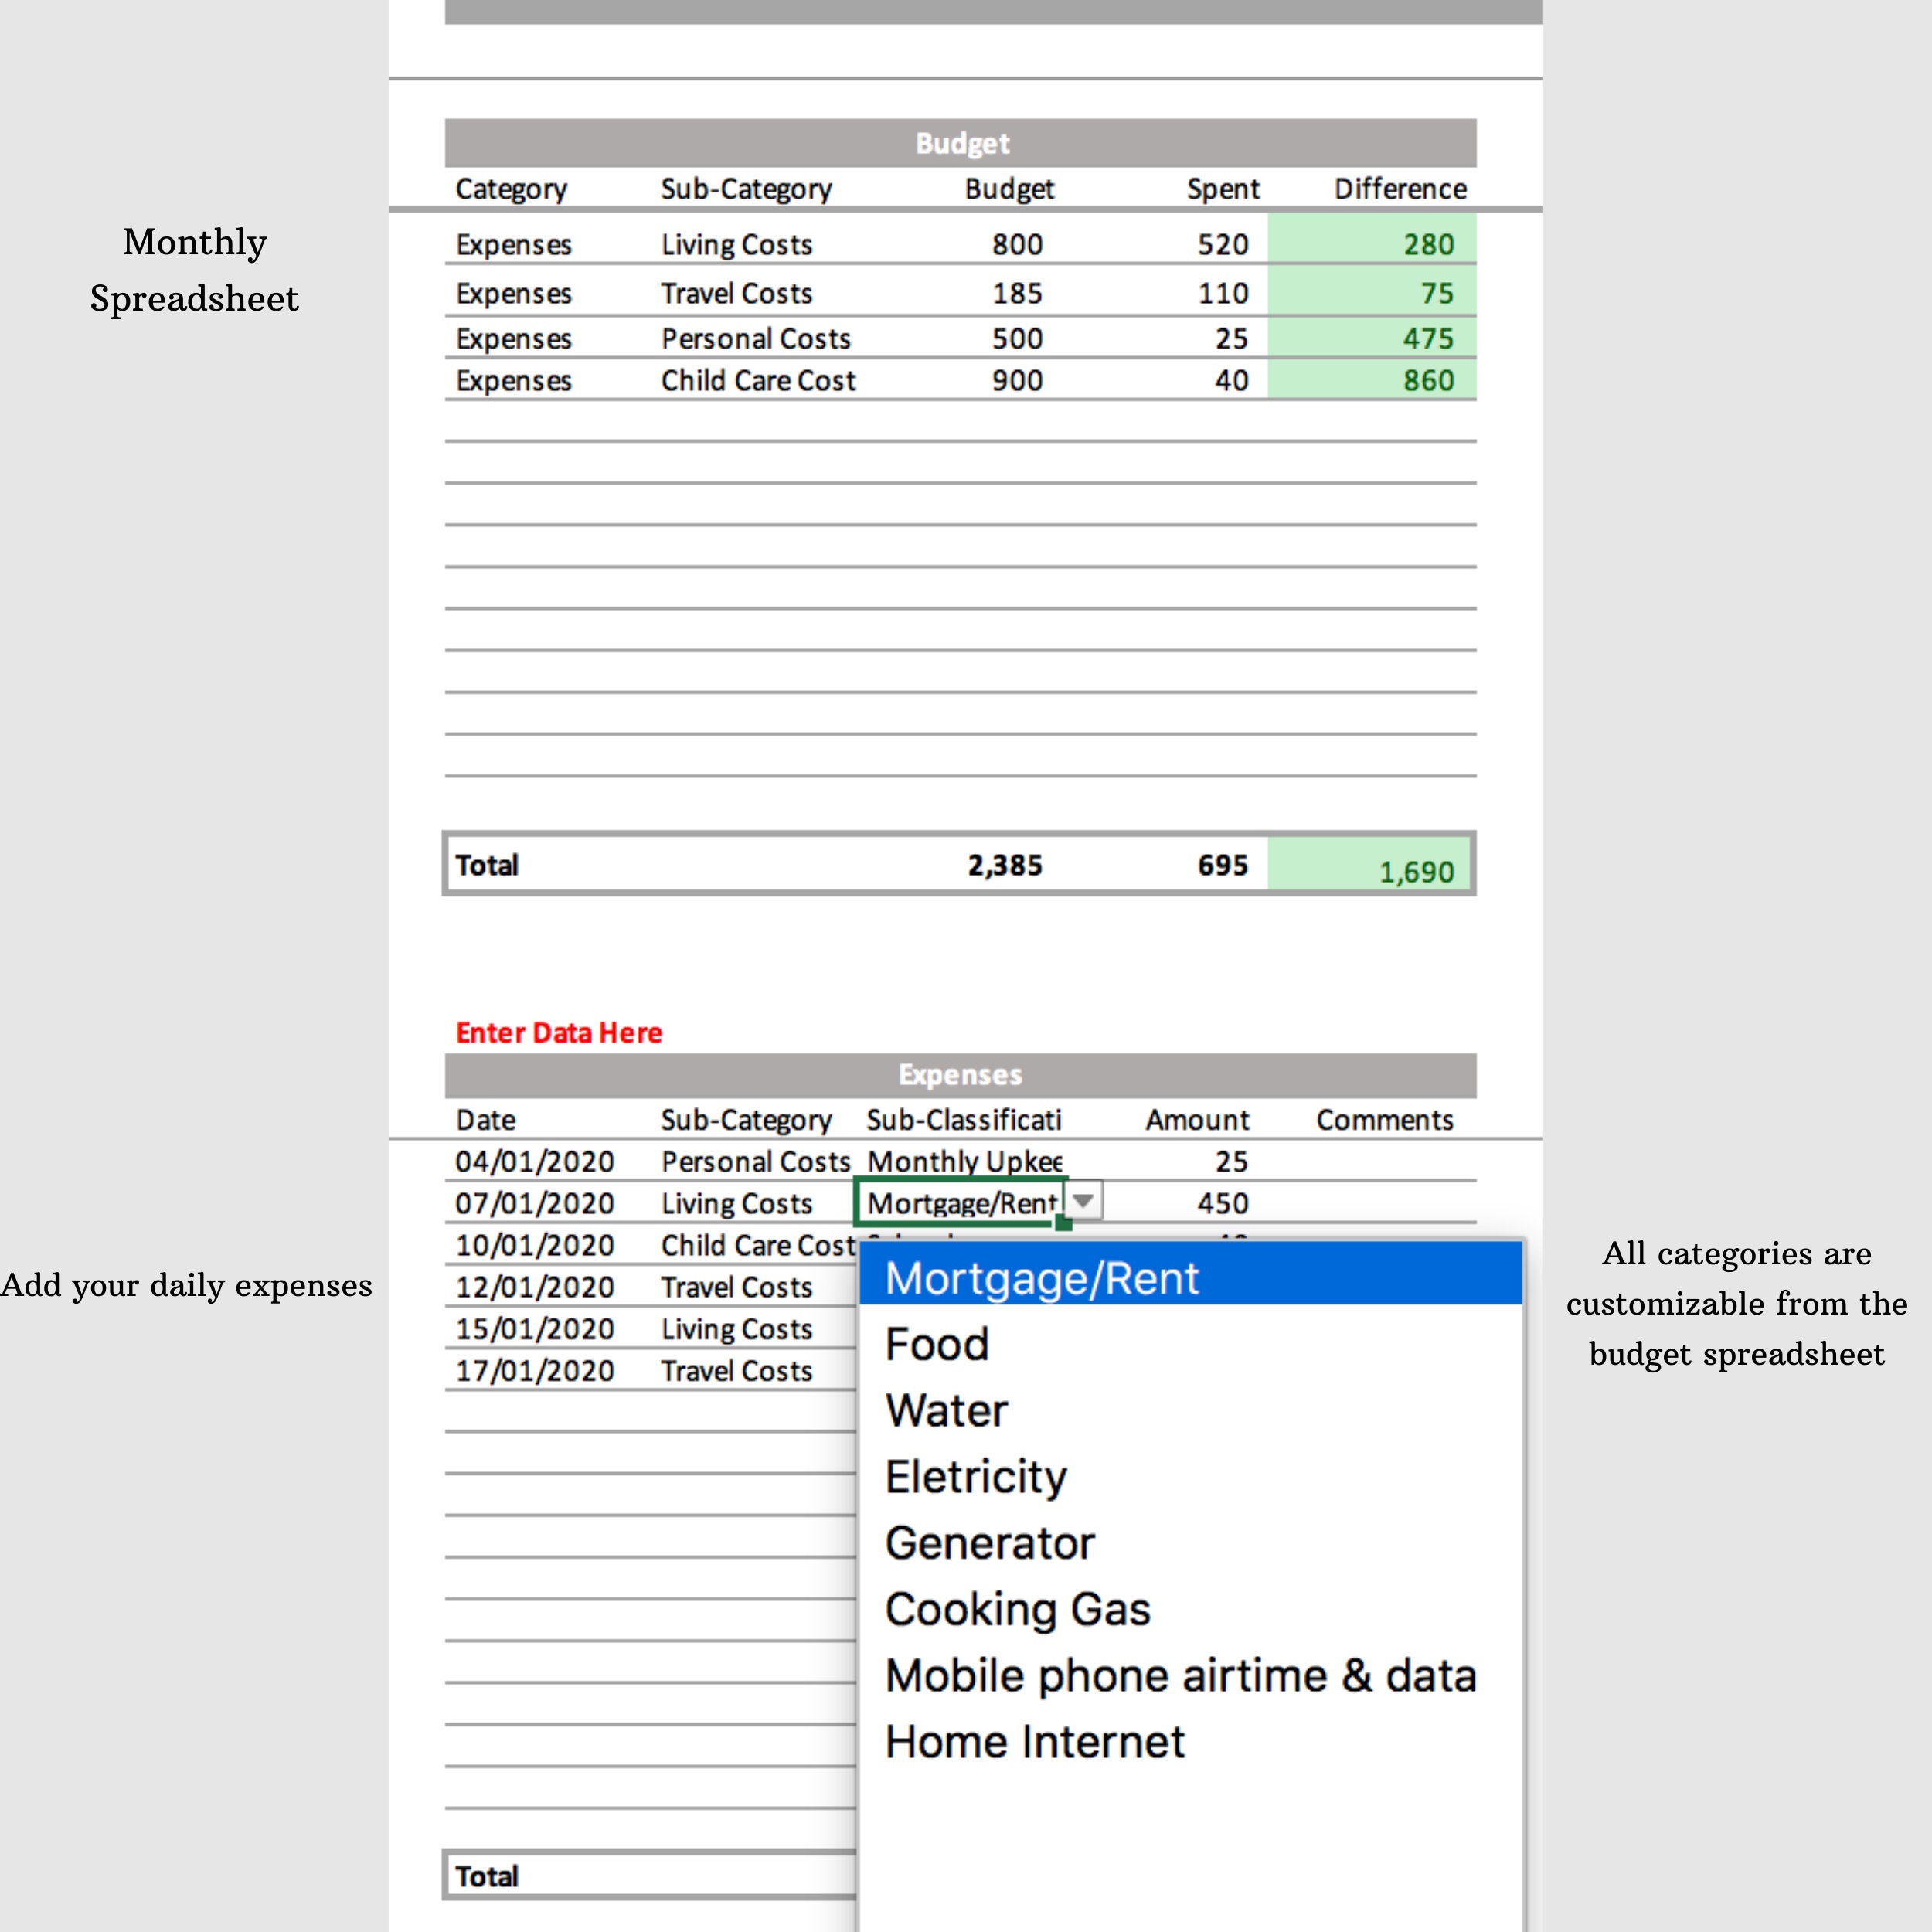Click the Child Care Cost budget cell 900
The height and width of the screenshot is (1932, 1932).
point(1015,380)
